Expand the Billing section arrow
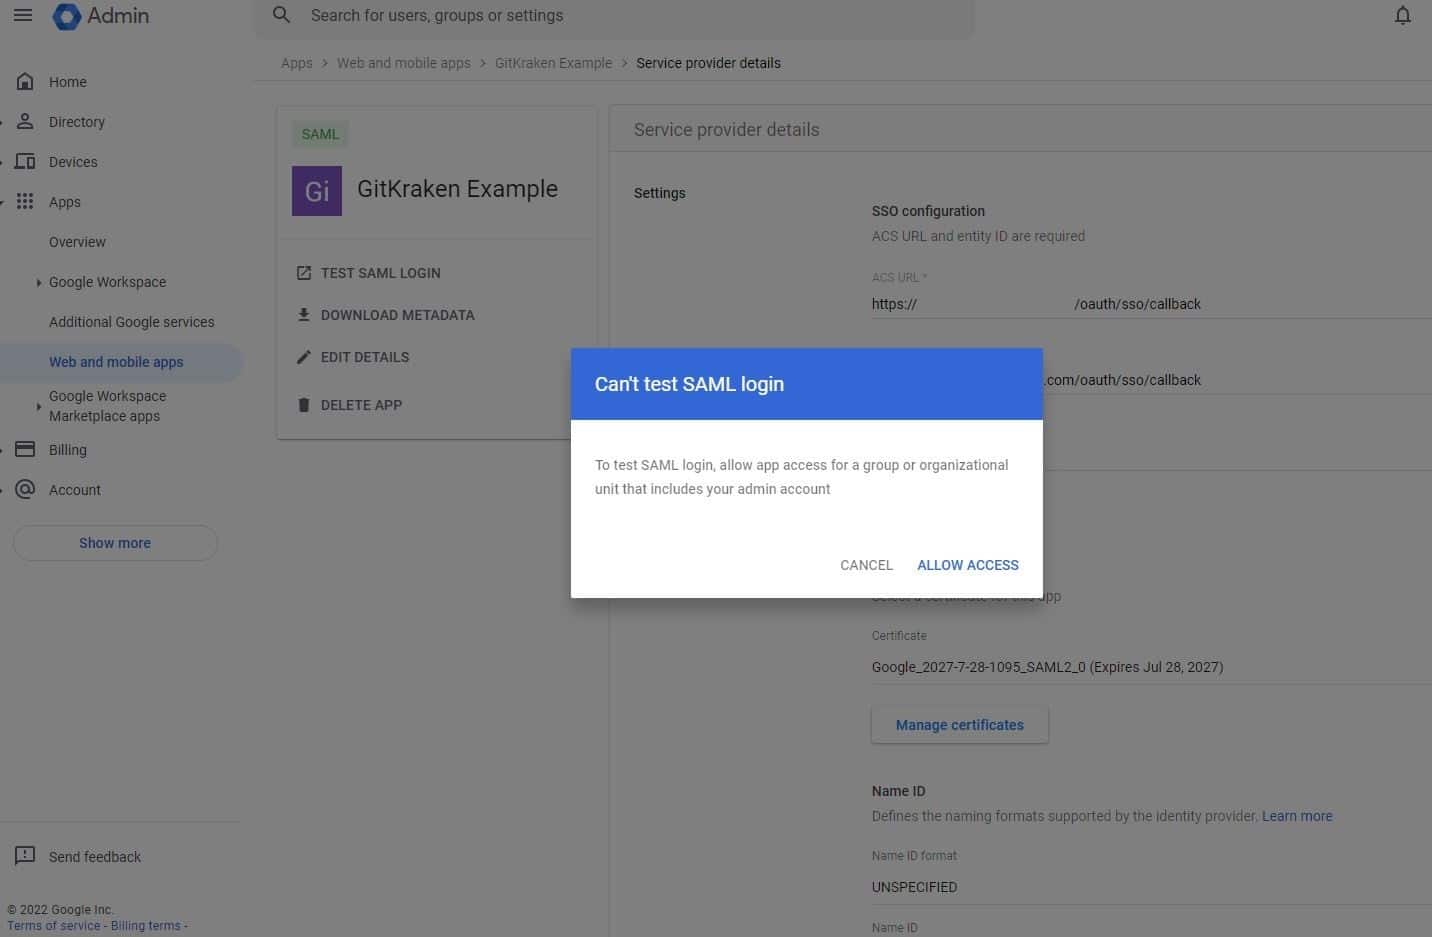 tap(2, 450)
